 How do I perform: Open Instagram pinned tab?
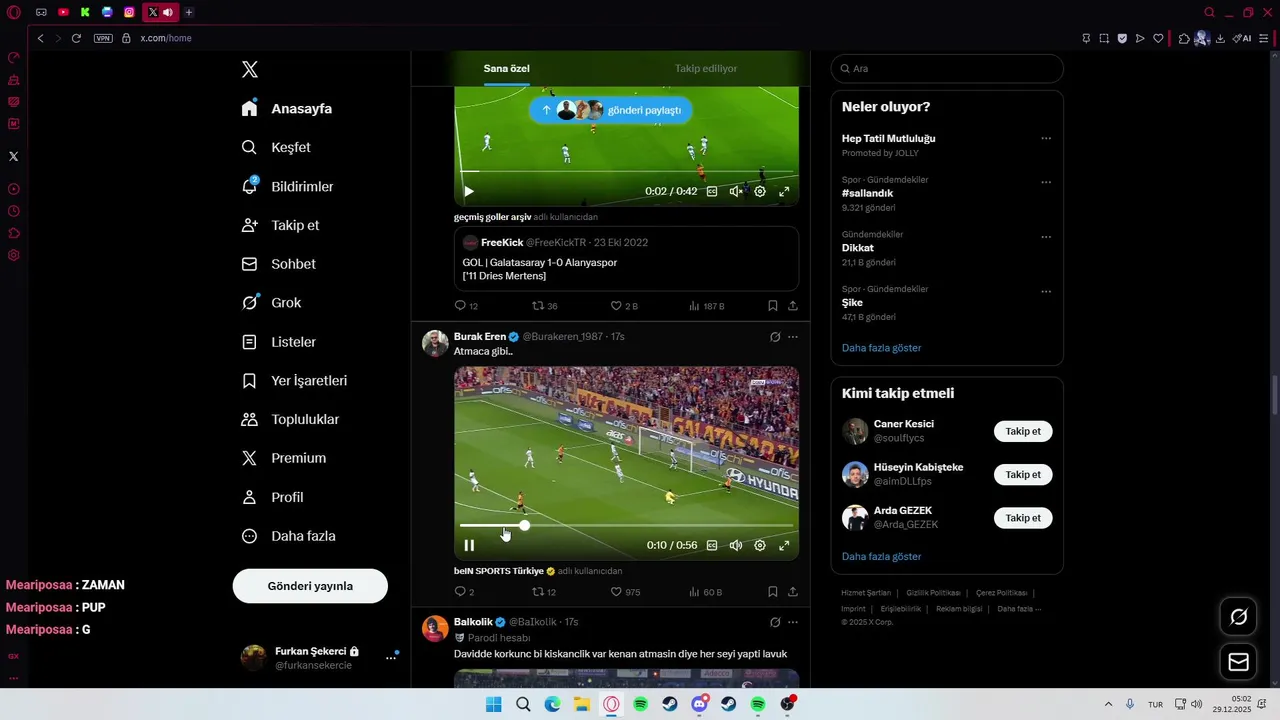pos(129,12)
